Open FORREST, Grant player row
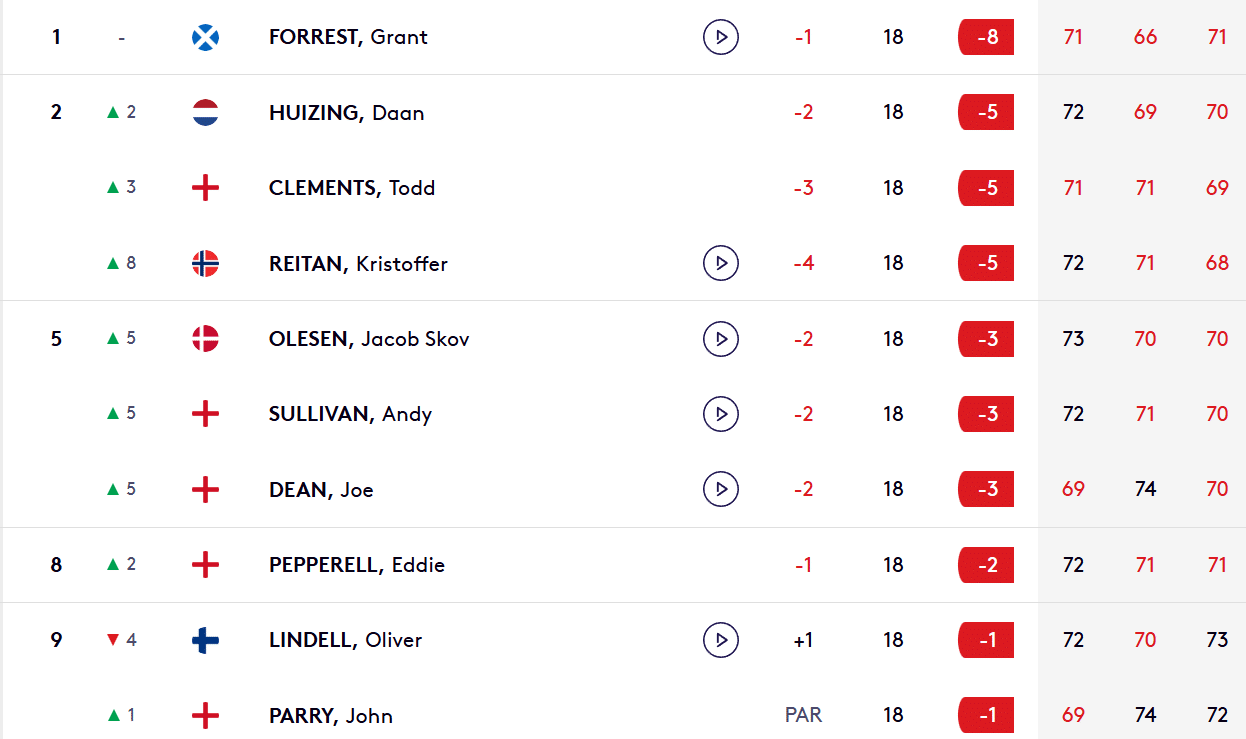1246x739 pixels. tap(623, 37)
